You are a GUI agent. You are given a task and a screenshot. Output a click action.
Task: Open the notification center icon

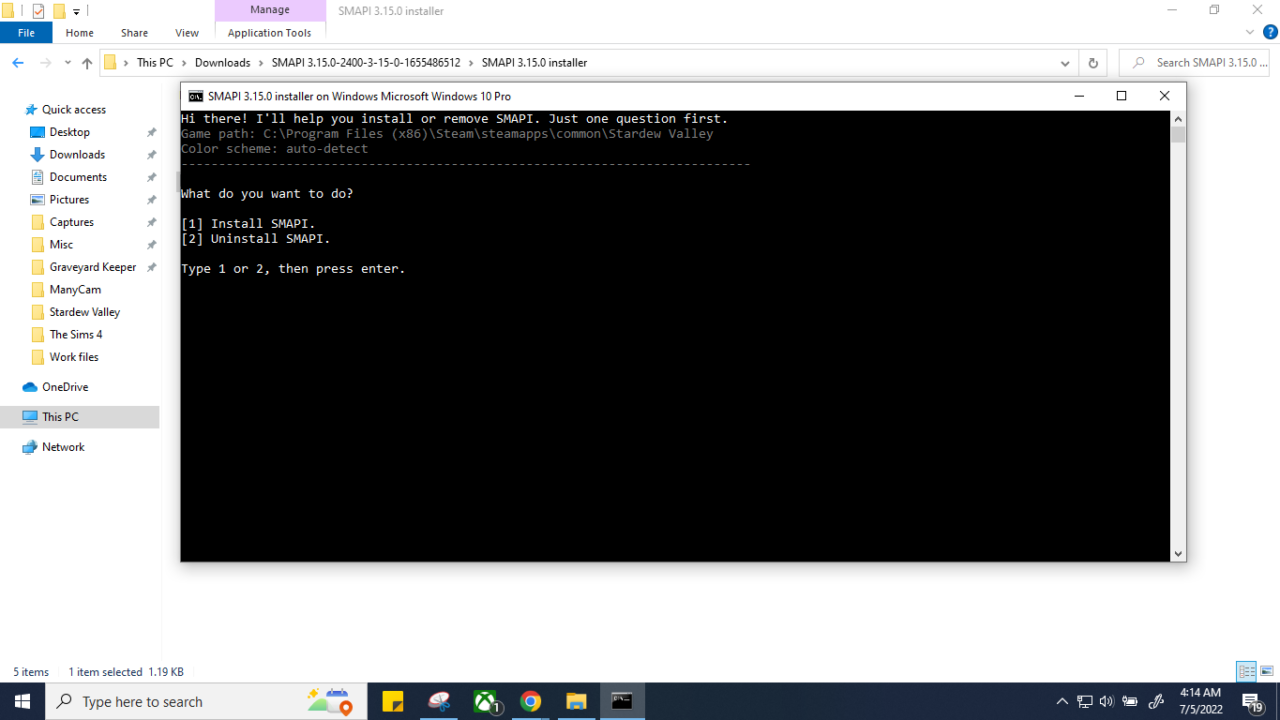pyautogui.click(x=1251, y=702)
